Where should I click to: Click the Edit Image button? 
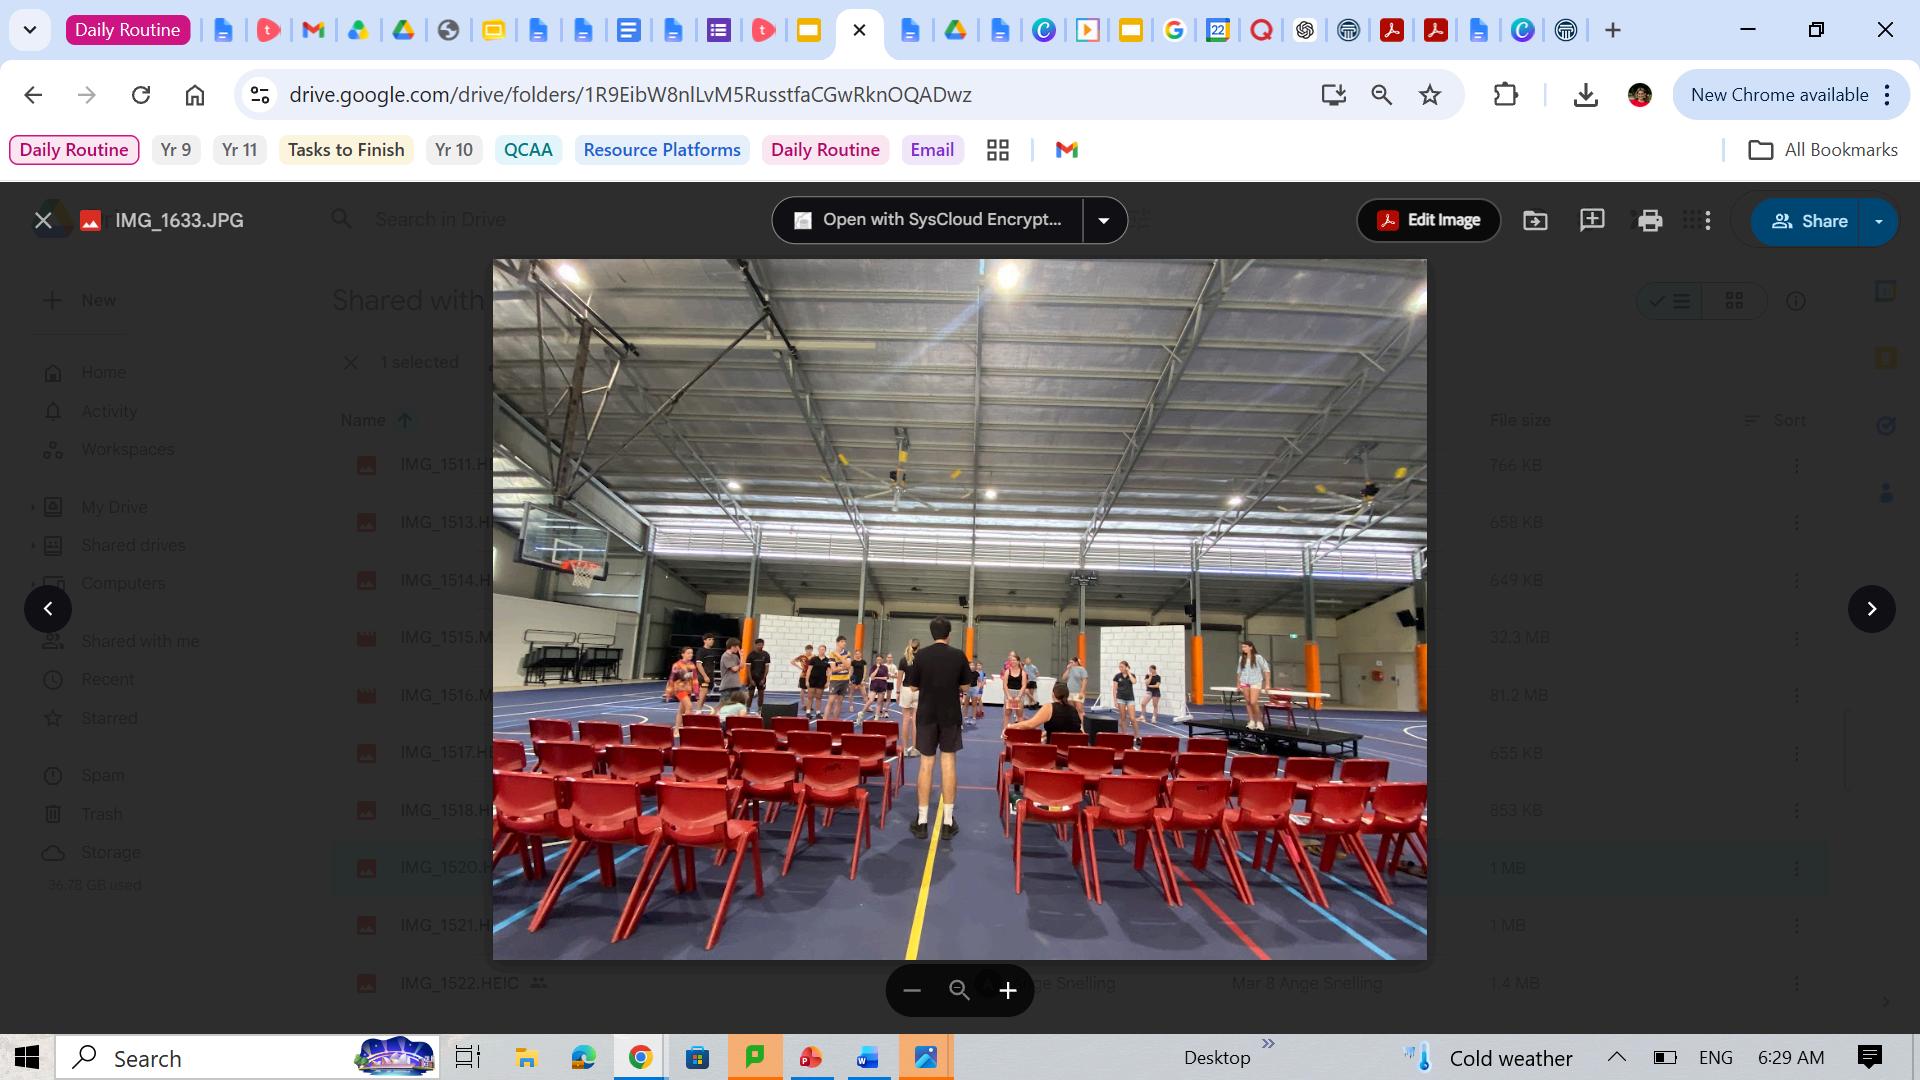1428,220
